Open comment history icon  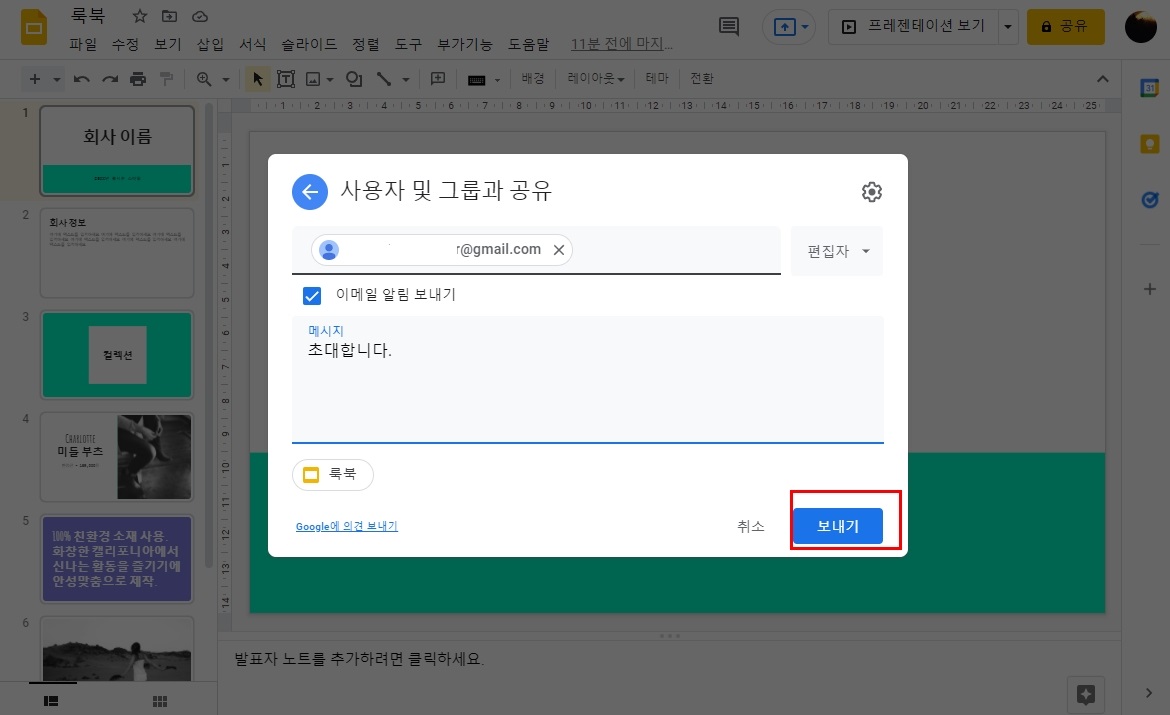tap(728, 27)
